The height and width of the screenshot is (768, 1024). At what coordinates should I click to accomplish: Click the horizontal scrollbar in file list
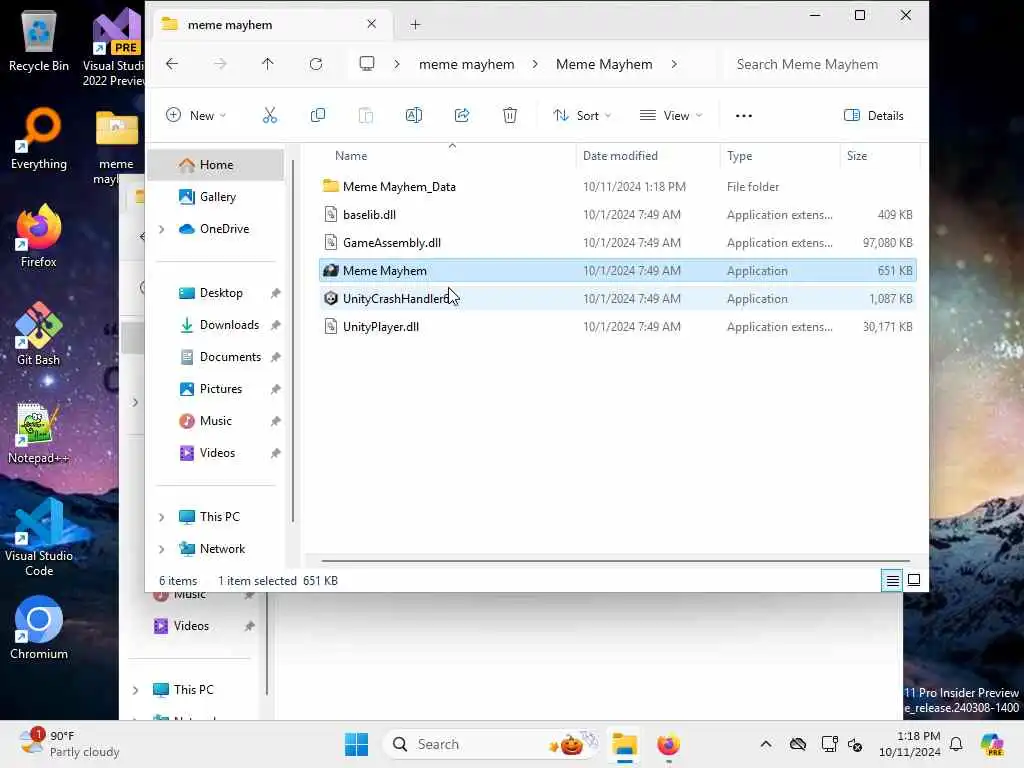pos(615,560)
